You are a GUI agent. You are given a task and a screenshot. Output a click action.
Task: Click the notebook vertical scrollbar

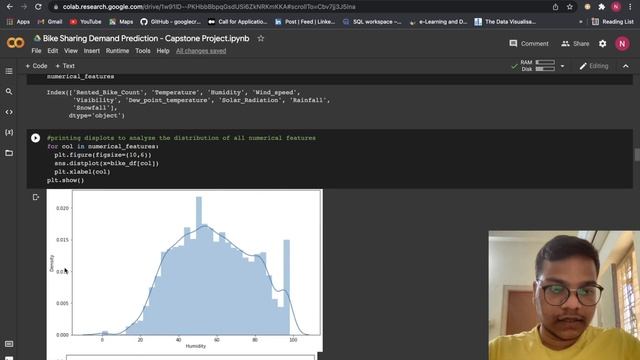pyautogui.click(x=637, y=155)
